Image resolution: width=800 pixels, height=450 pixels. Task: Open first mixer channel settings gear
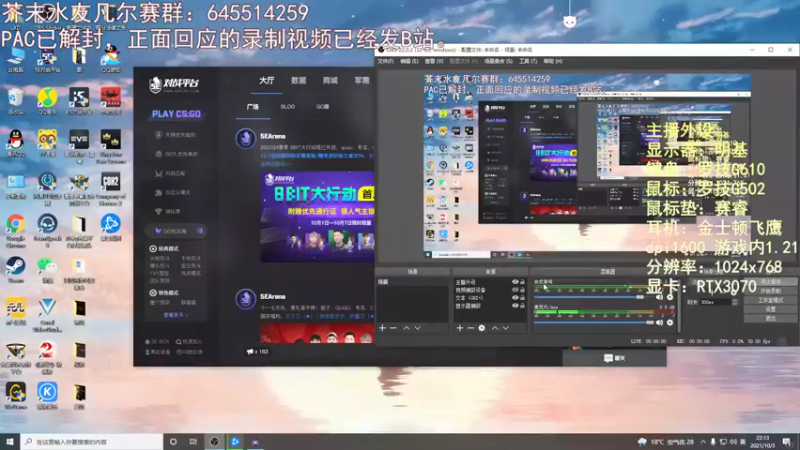point(670,297)
